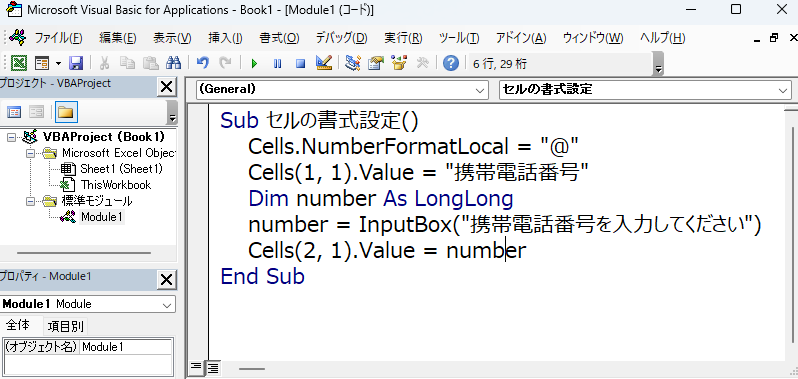Collapse the 標準モジュール tree folder
The height and width of the screenshot is (379, 798).
click(x=31, y=201)
